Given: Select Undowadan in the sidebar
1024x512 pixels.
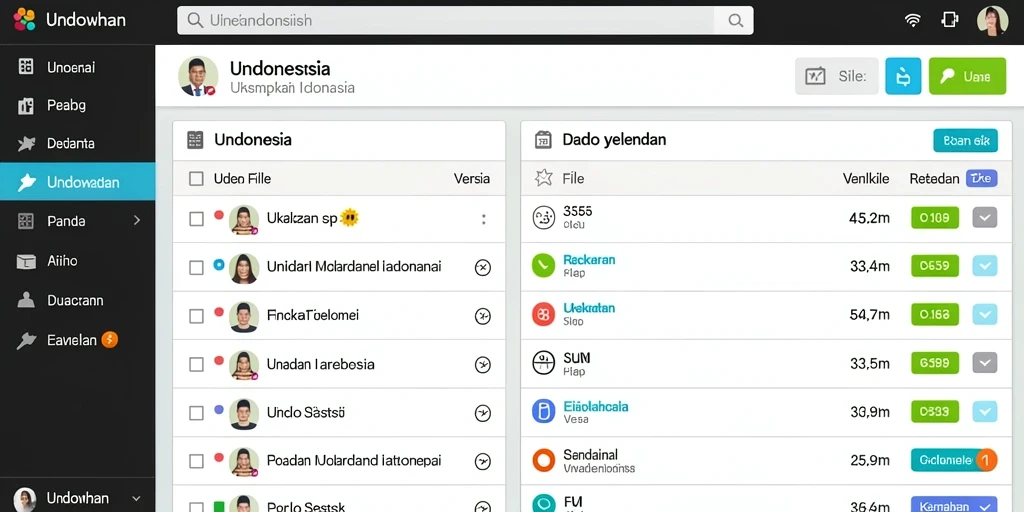Looking at the screenshot, I should click(x=78, y=182).
